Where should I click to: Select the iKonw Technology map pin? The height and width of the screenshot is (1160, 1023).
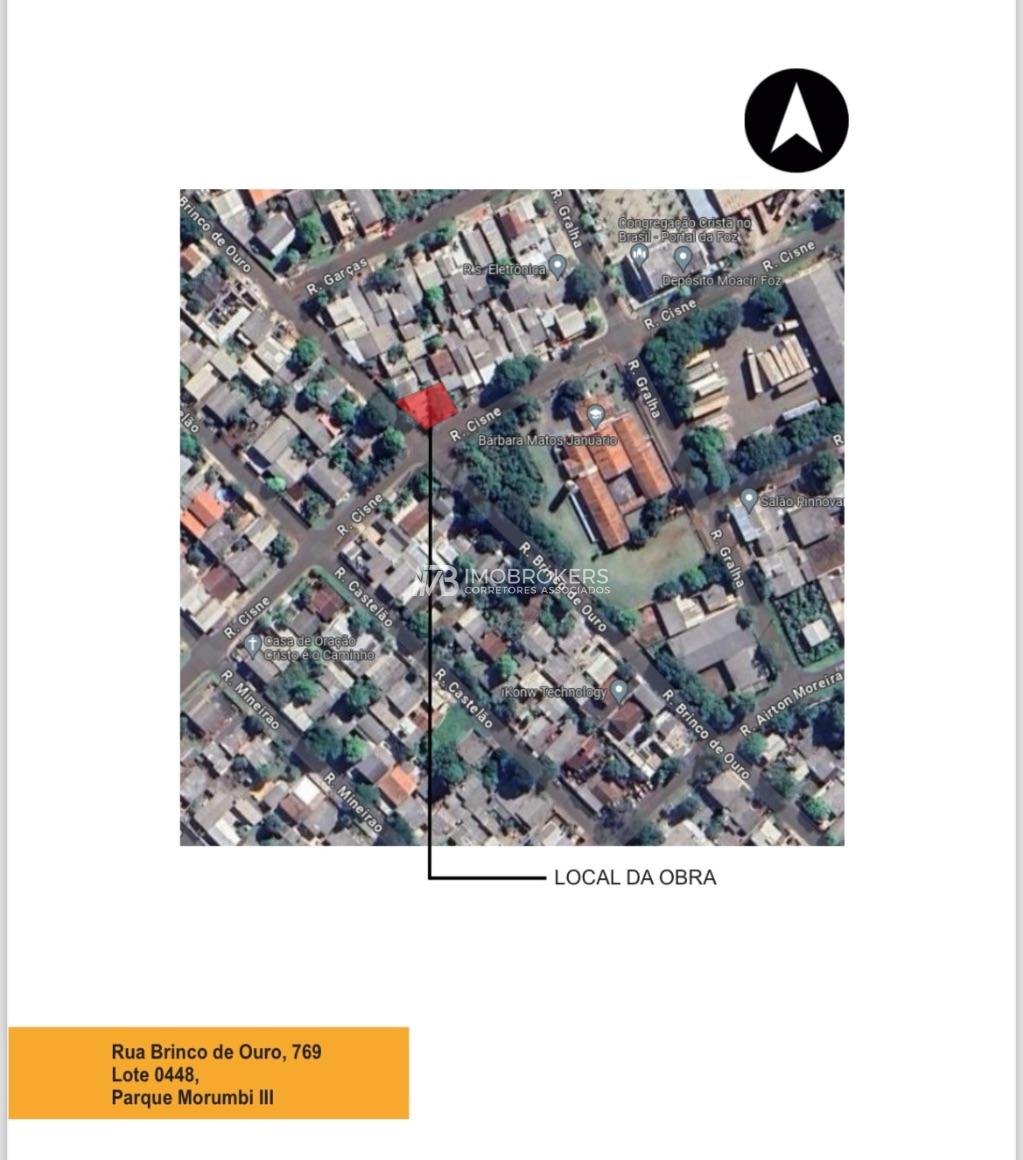[619, 691]
